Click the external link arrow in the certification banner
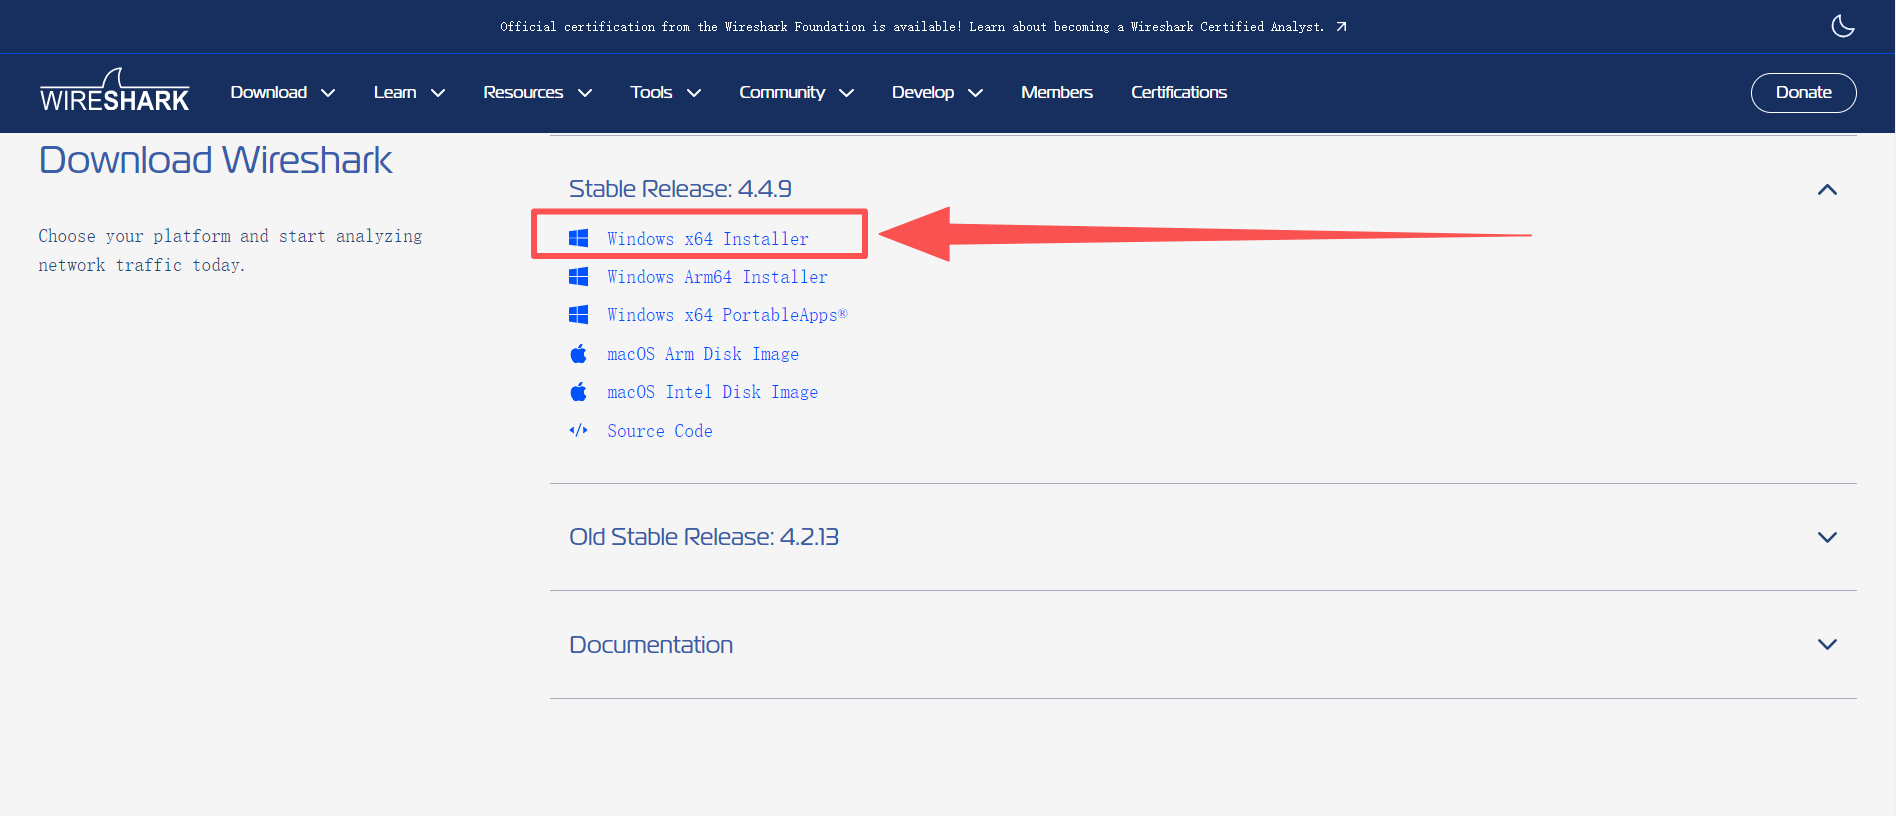 (x=1341, y=27)
